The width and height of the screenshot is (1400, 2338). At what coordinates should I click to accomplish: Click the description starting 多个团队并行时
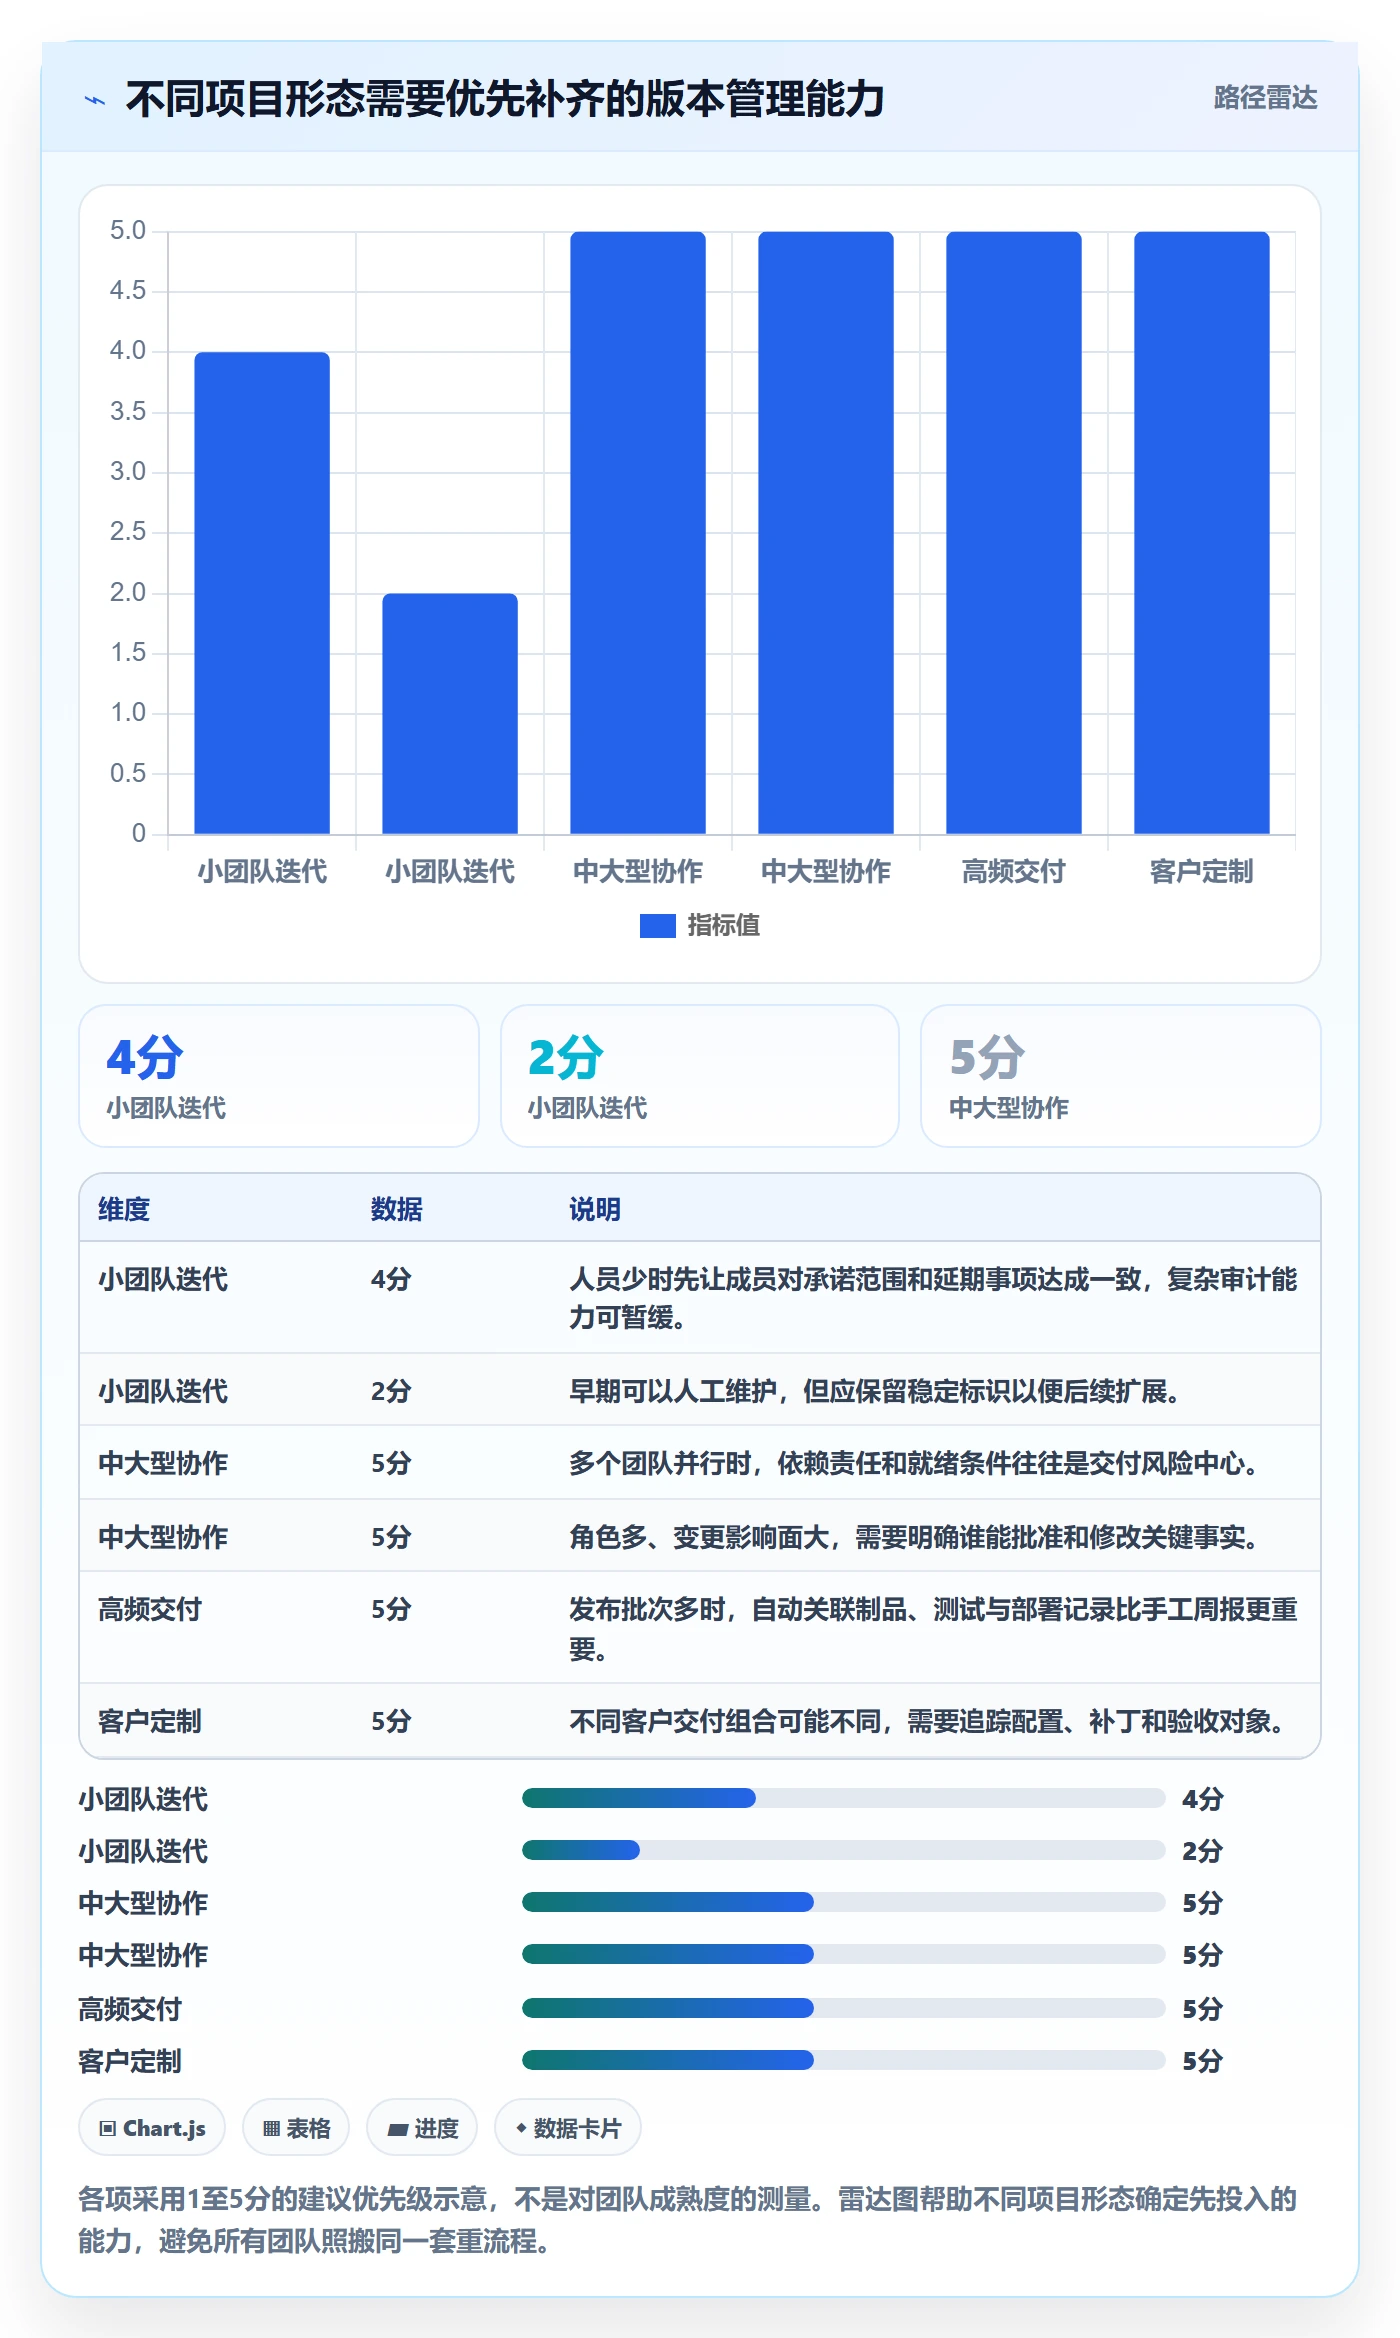[x=915, y=1463]
